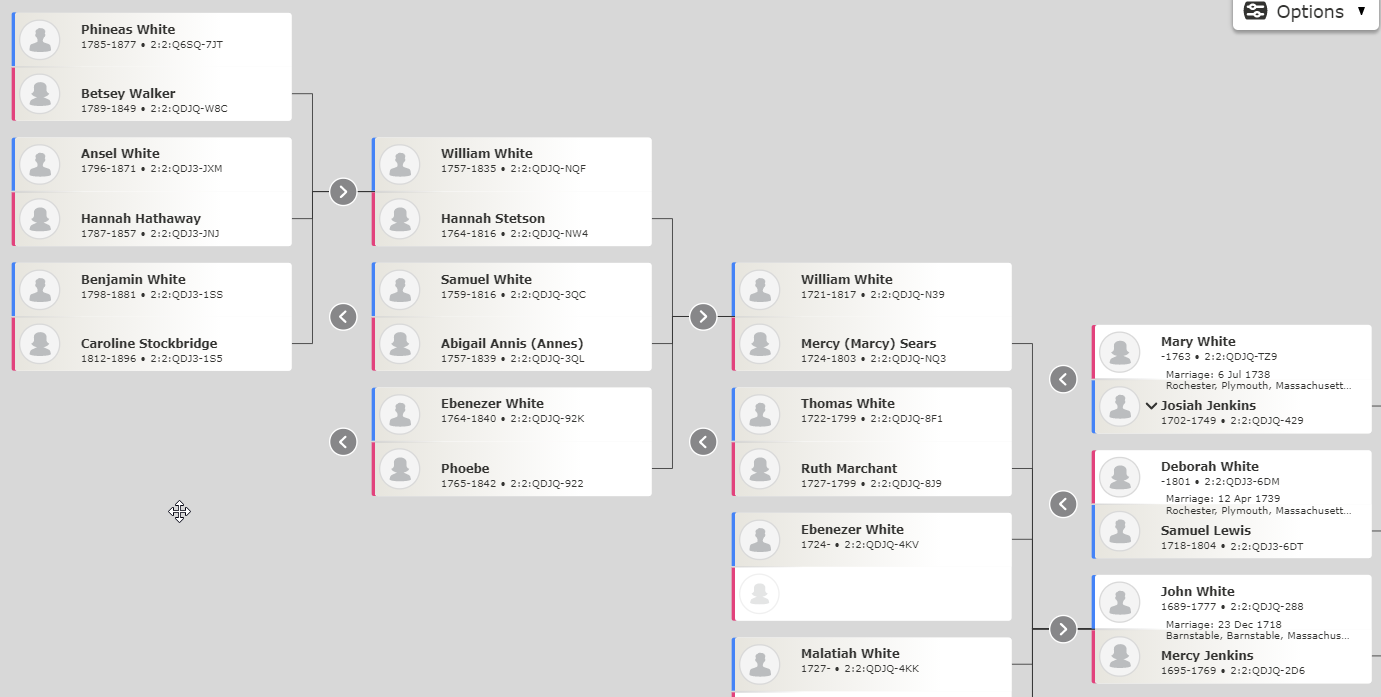Screen dimensions: 1381x697
Task: Expand arrow left of Ebenezer White 1764
Action: tap(343, 441)
